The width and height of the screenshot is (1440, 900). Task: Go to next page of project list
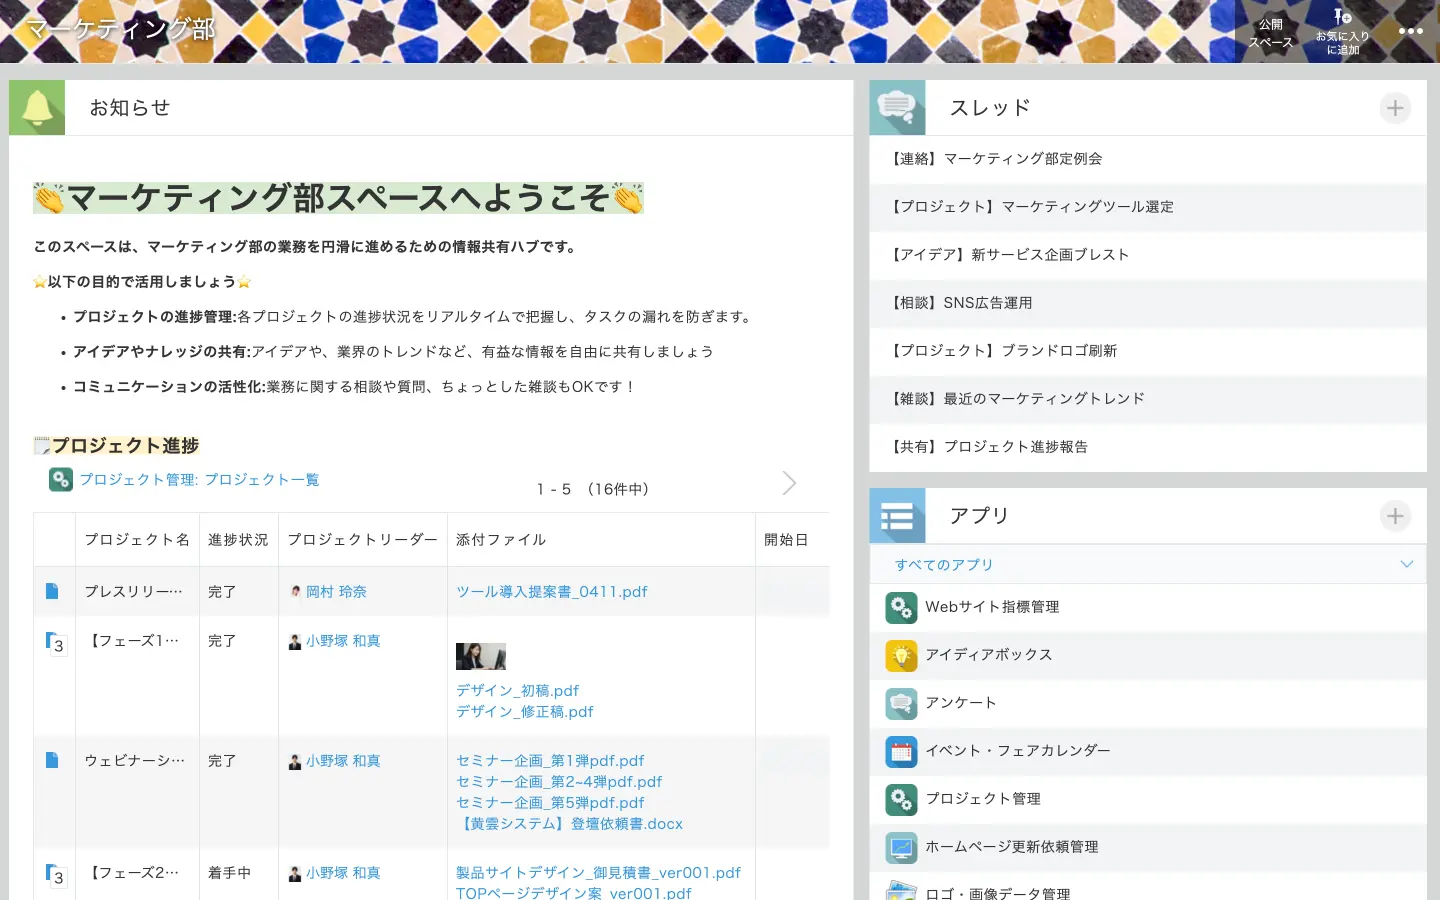click(789, 484)
